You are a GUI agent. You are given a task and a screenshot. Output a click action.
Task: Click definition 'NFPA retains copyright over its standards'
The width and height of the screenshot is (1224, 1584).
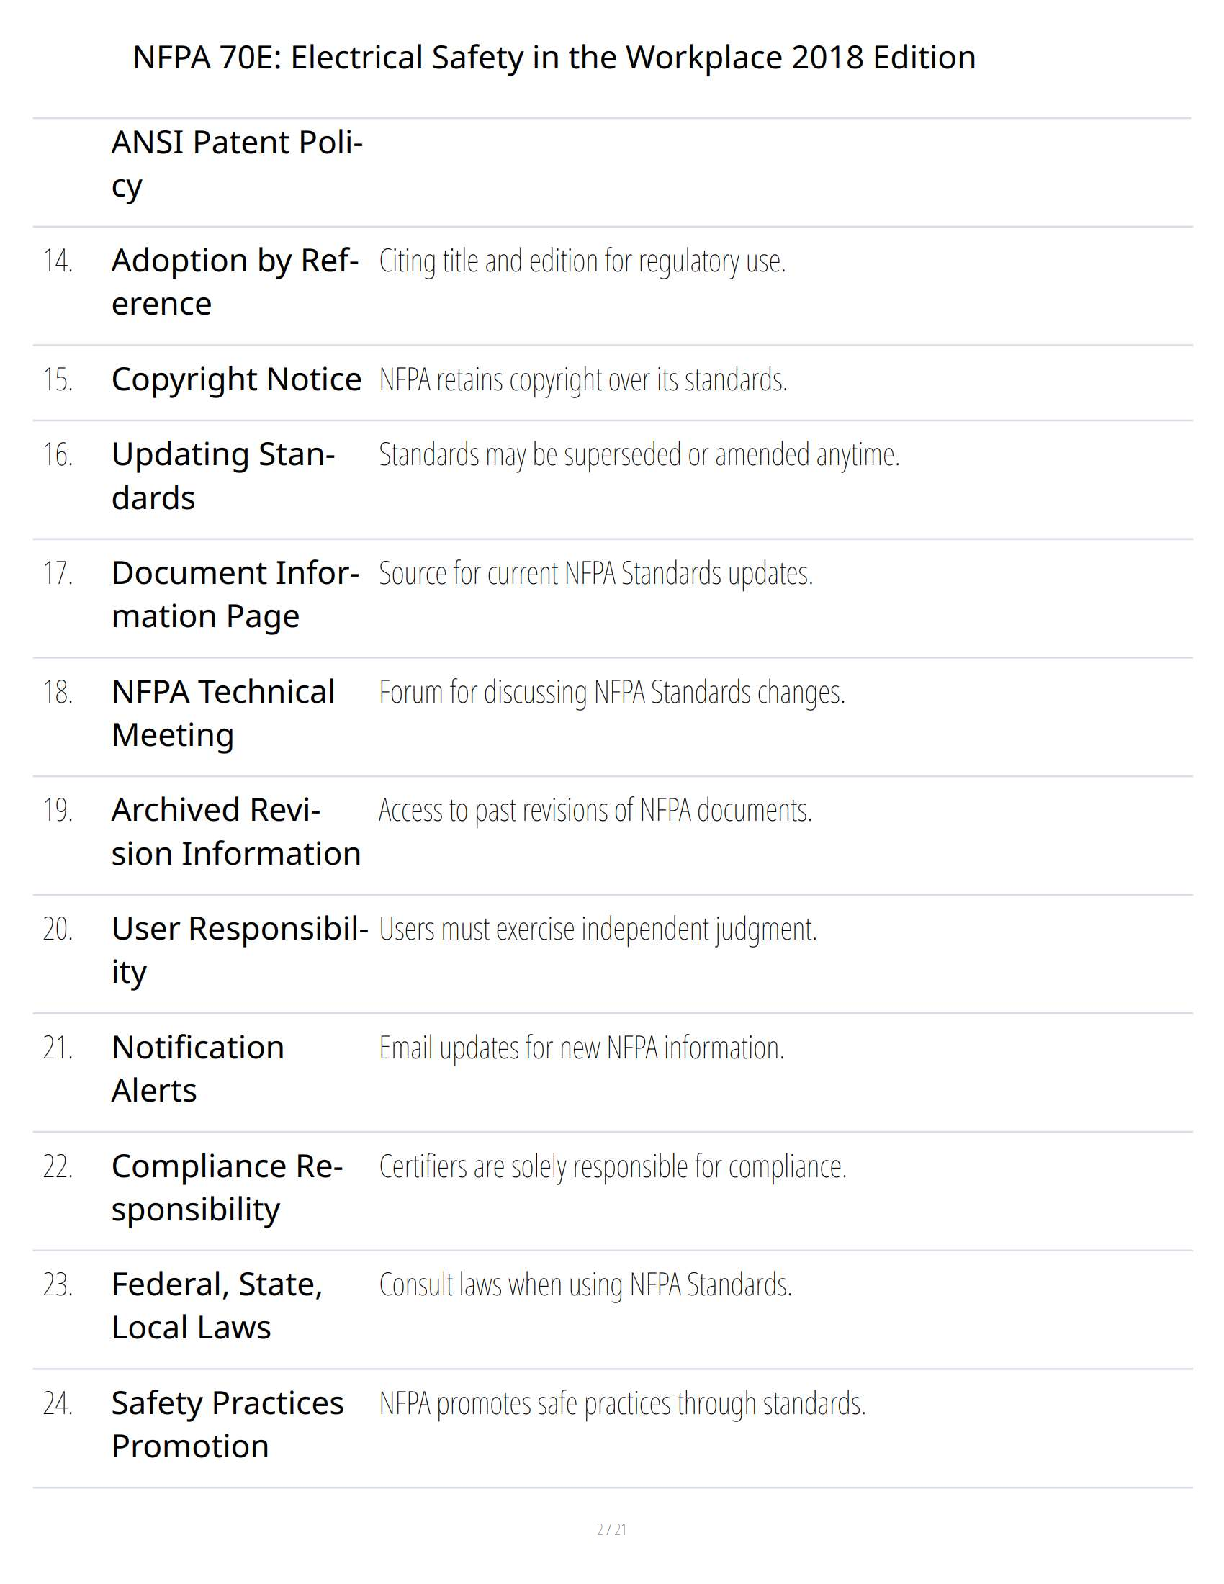[x=582, y=381]
